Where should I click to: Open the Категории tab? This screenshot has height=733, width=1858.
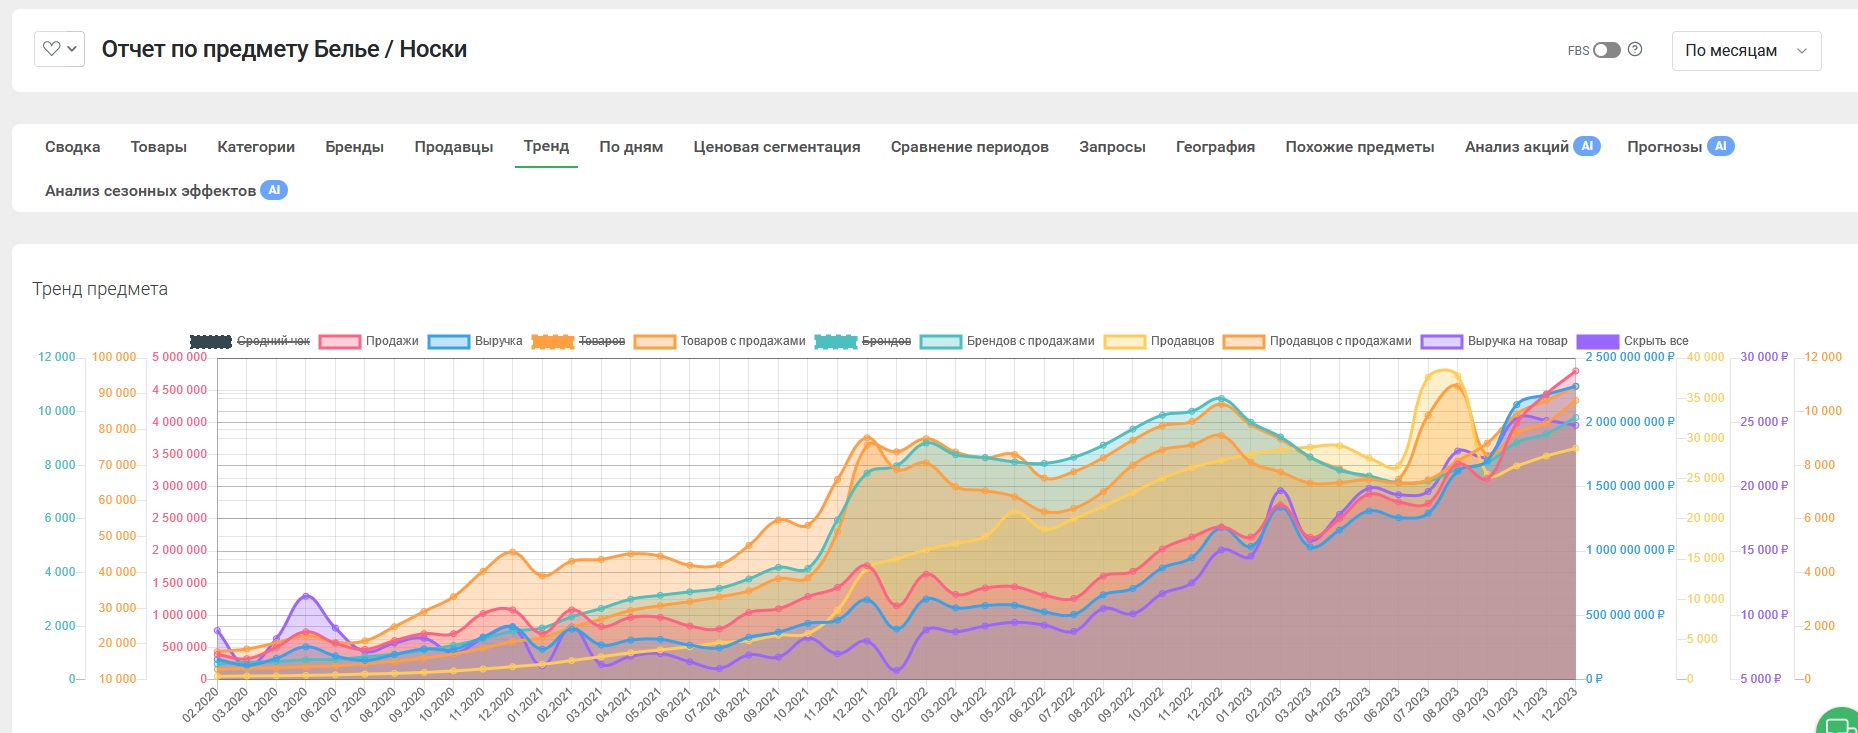256,147
